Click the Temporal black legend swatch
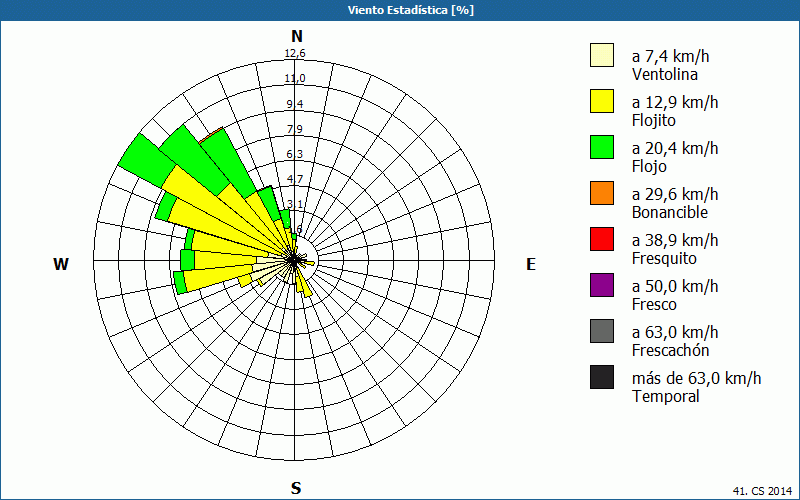 click(602, 377)
